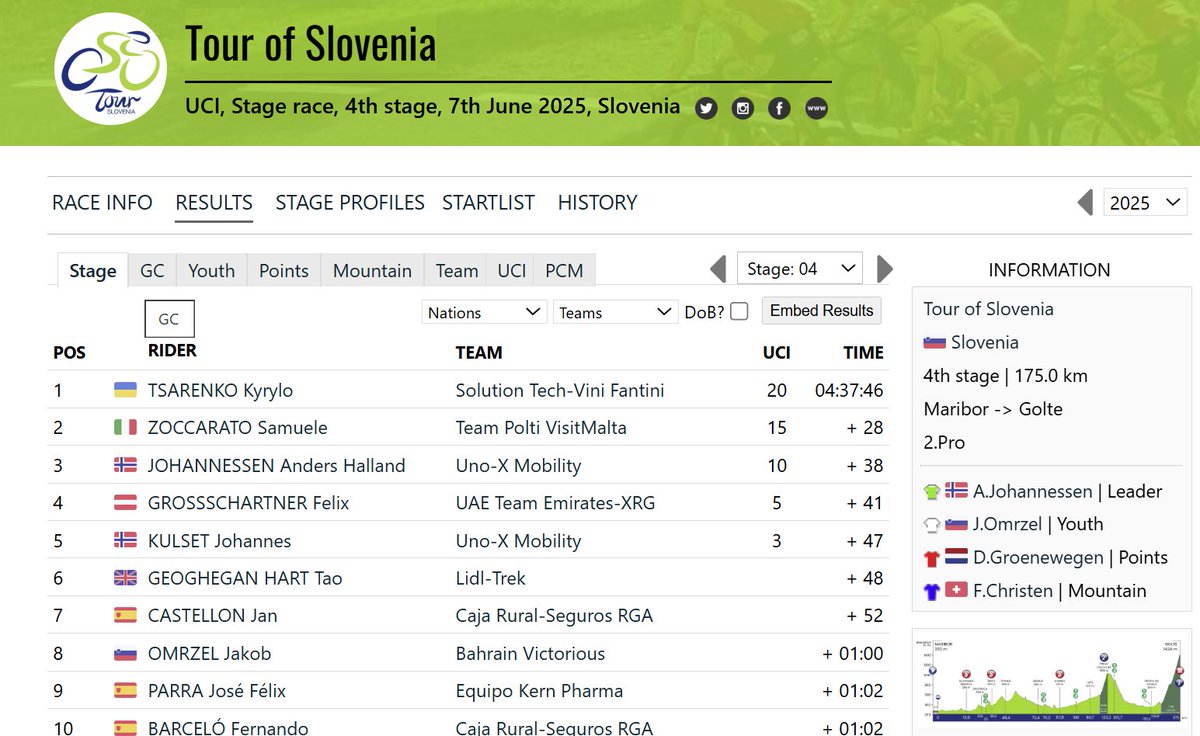
Task: Open the Facebook social icon
Action: point(779,109)
